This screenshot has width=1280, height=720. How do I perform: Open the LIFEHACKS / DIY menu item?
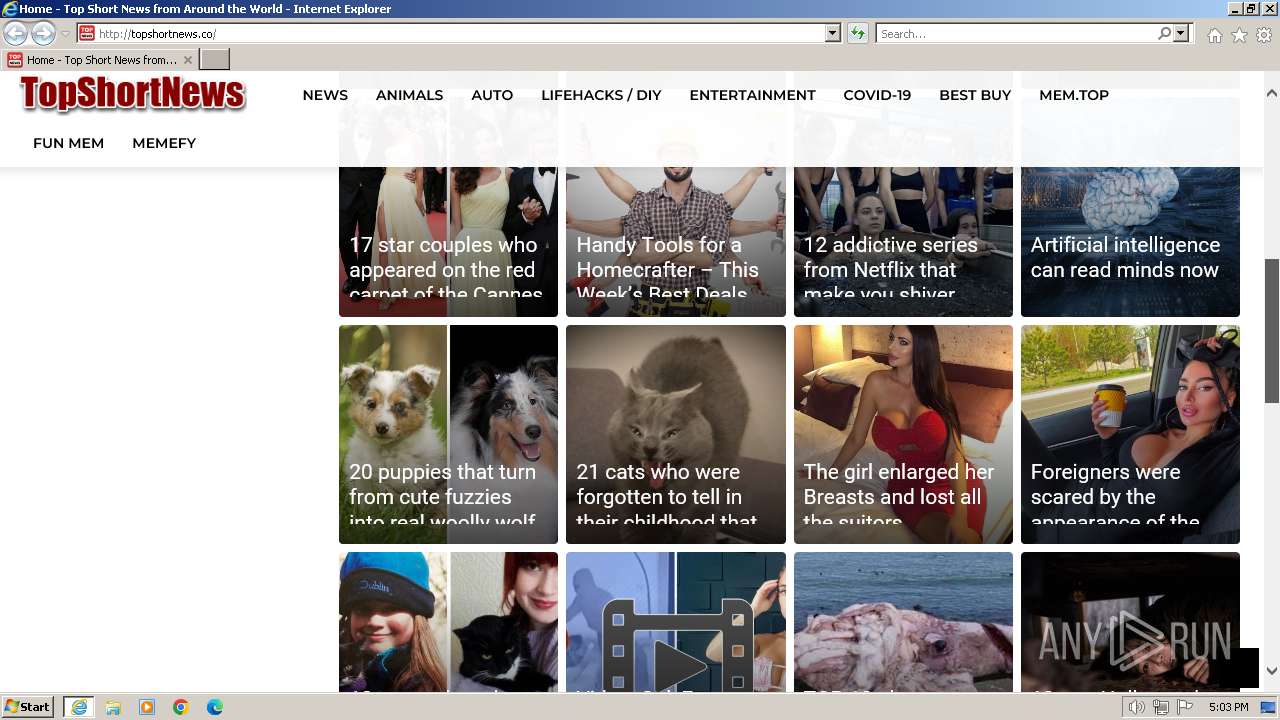coord(601,95)
